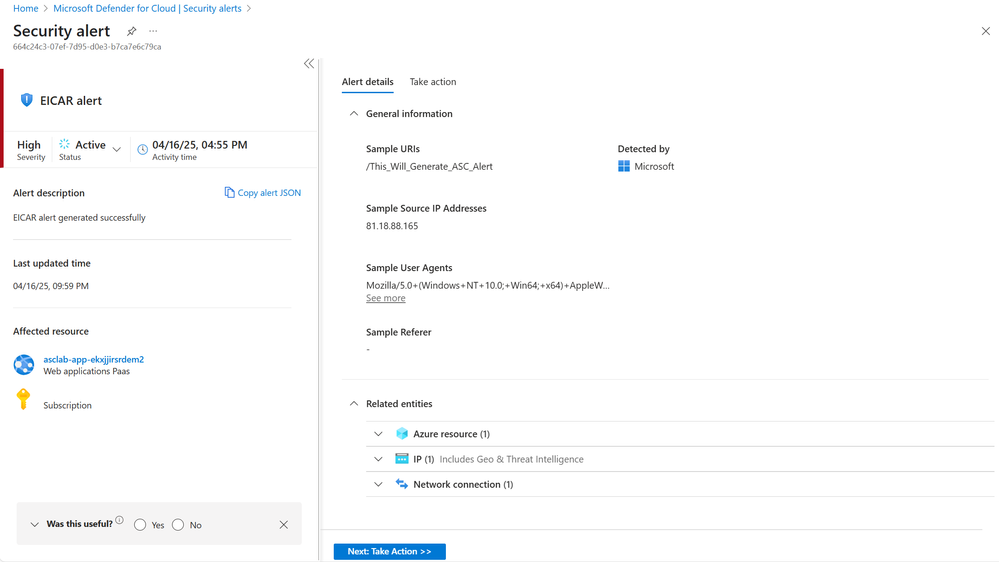
Task: Click See more under Sample User Agents
Action: [385, 298]
